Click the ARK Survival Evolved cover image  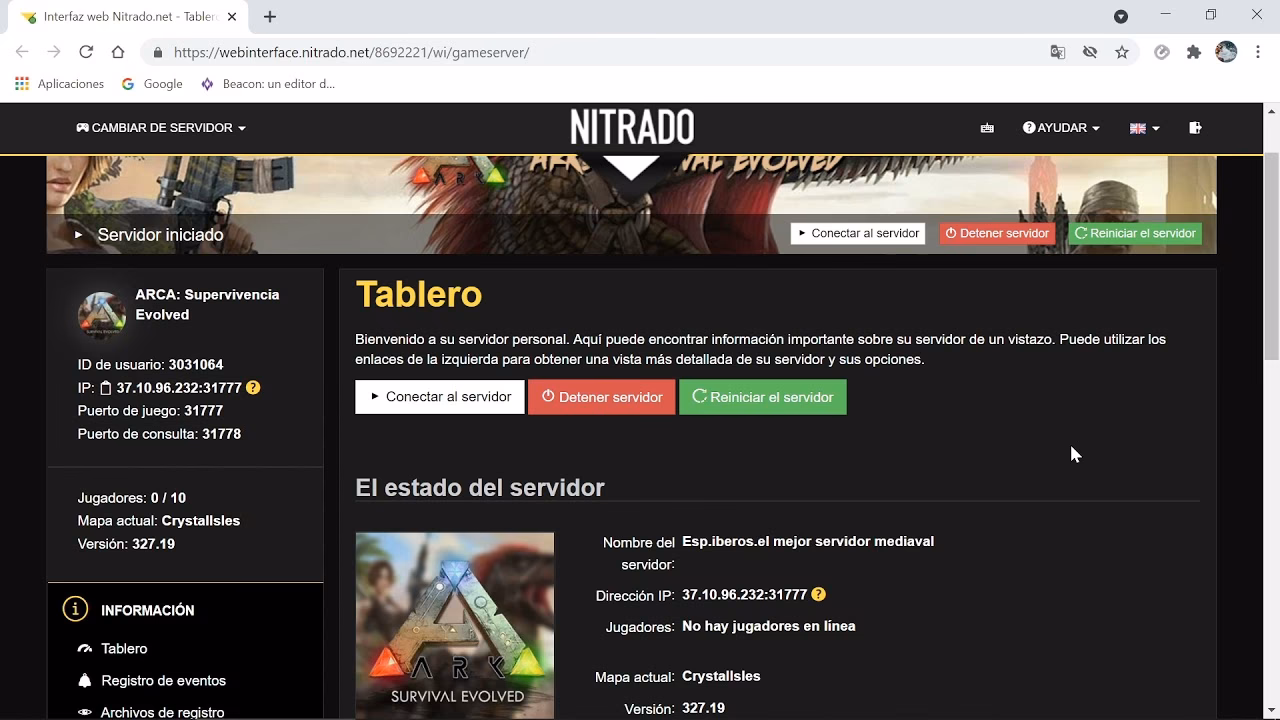[455, 625]
